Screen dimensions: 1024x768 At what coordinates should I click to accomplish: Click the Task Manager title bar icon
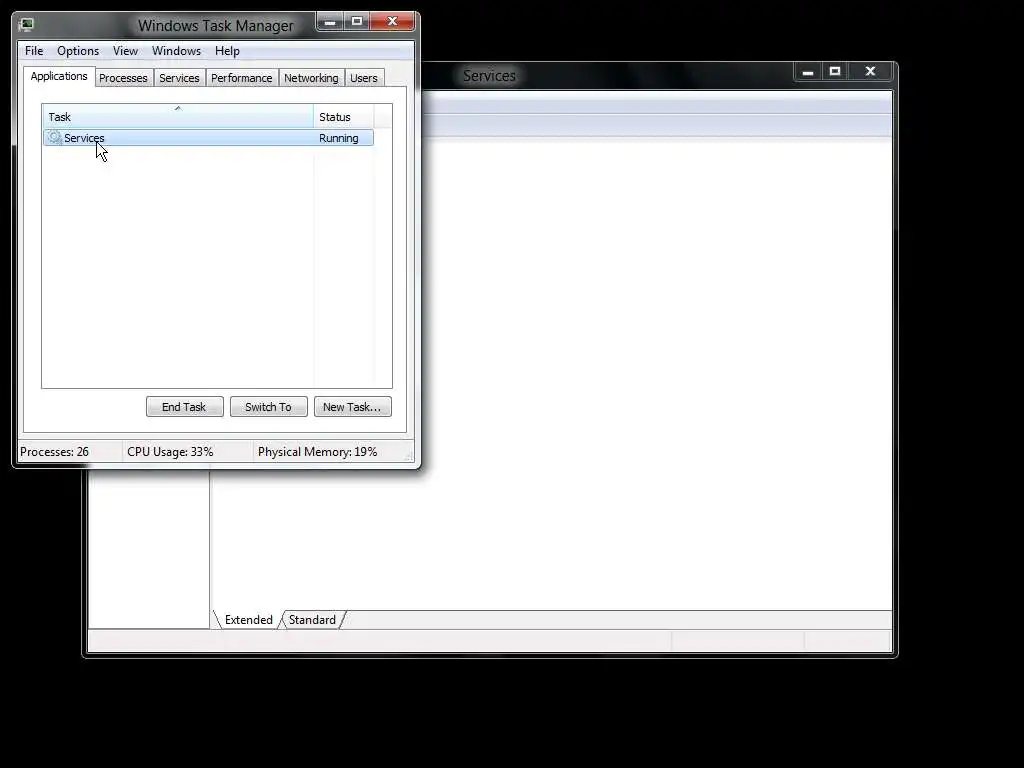pyautogui.click(x=27, y=25)
